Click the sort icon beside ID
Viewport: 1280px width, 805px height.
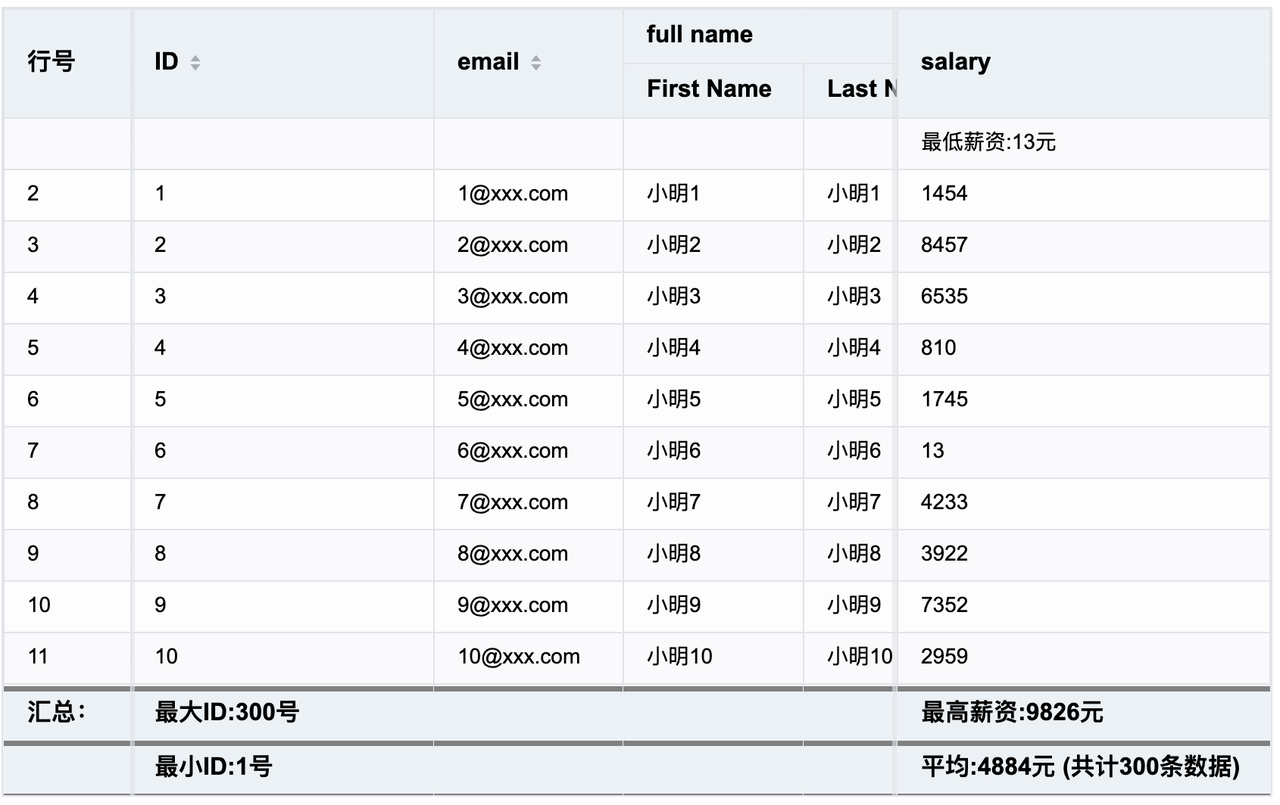pyautogui.click(x=195, y=62)
